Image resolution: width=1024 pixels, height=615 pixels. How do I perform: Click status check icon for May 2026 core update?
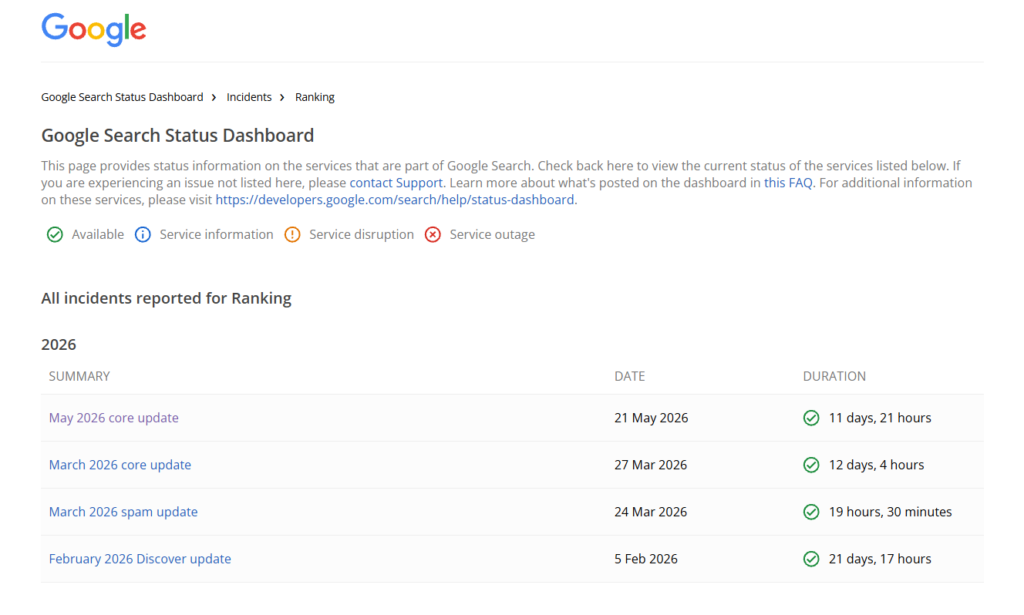pos(811,418)
